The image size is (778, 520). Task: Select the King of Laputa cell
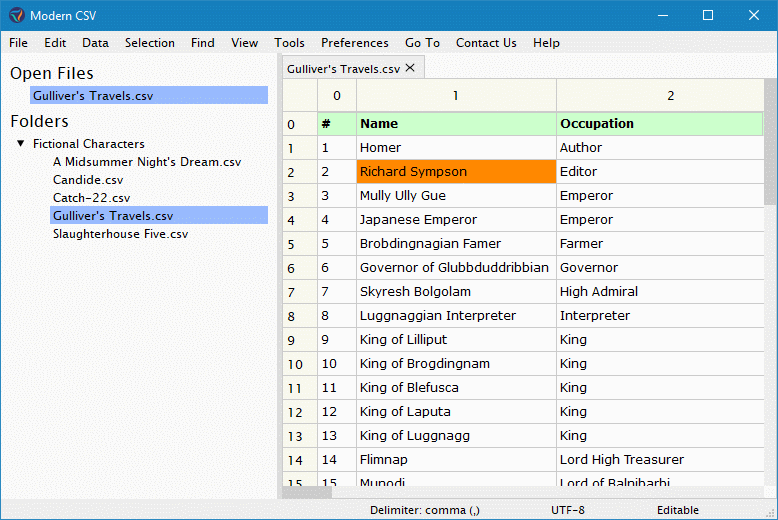(x=456, y=411)
